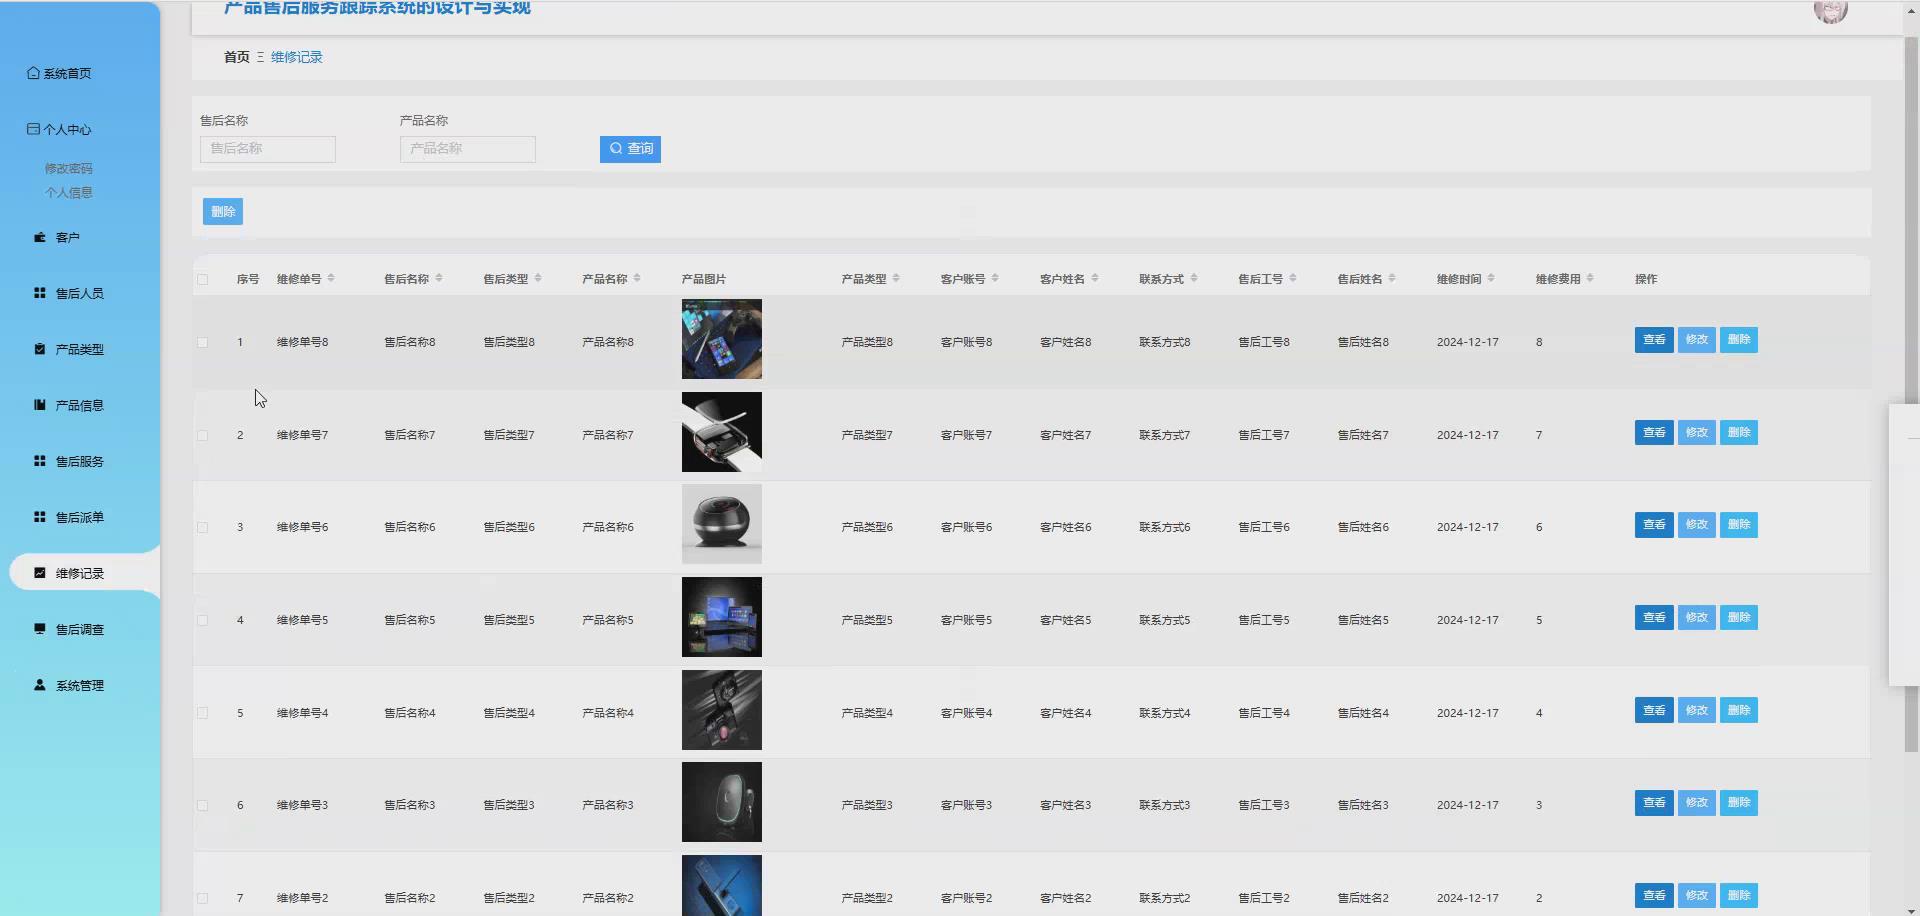The width and height of the screenshot is (1920, 916).
Task: Sort by 产品类型 column arrows
Action: (x=896, y=278)
